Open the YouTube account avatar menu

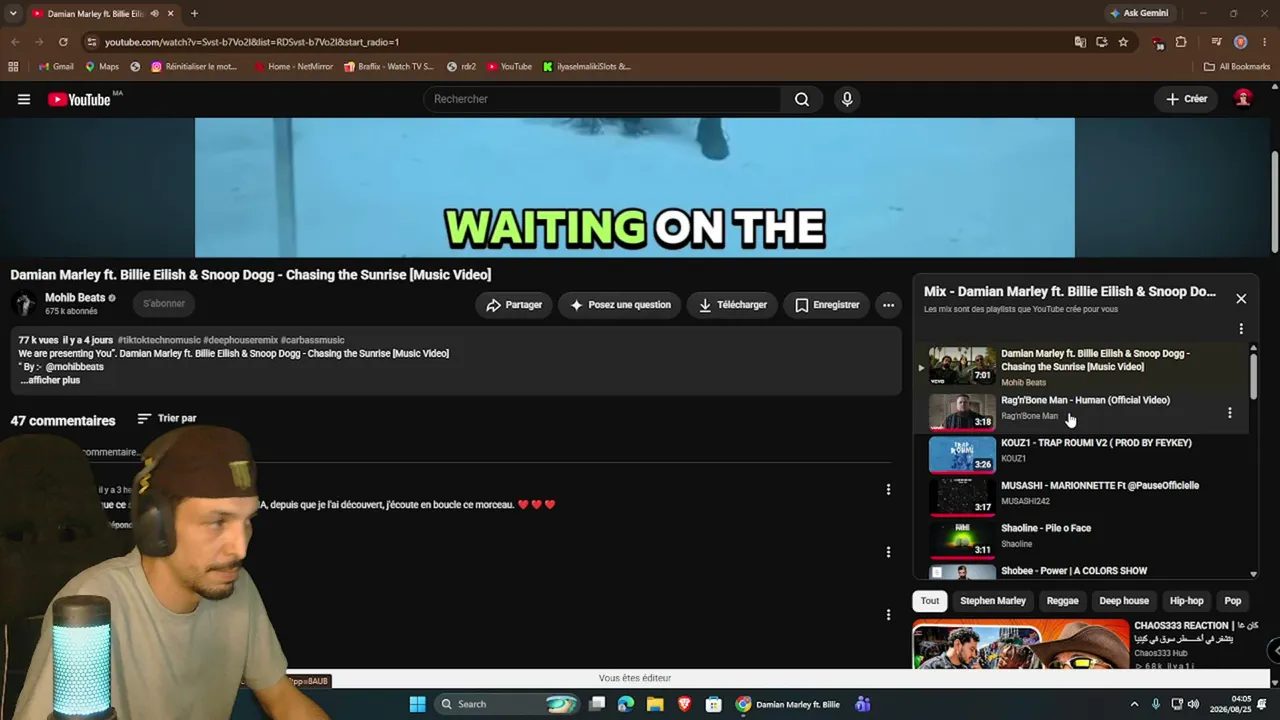[x=1243, y=99]
